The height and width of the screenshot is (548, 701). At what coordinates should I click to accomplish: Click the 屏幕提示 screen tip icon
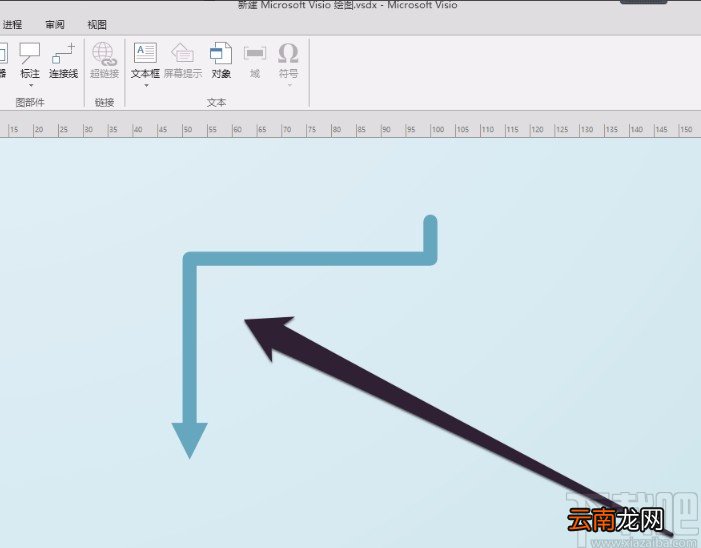(183, 54)
